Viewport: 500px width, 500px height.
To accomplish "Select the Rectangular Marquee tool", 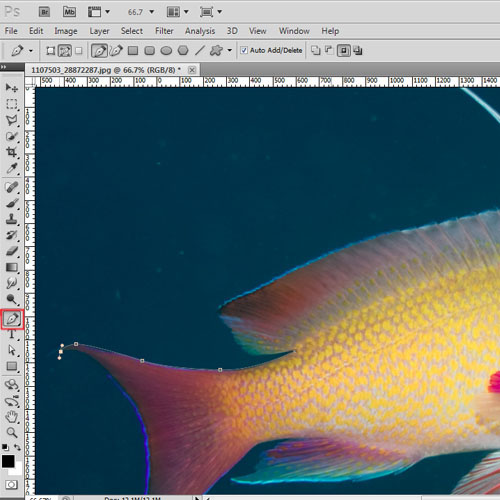I will click(12, 104).
